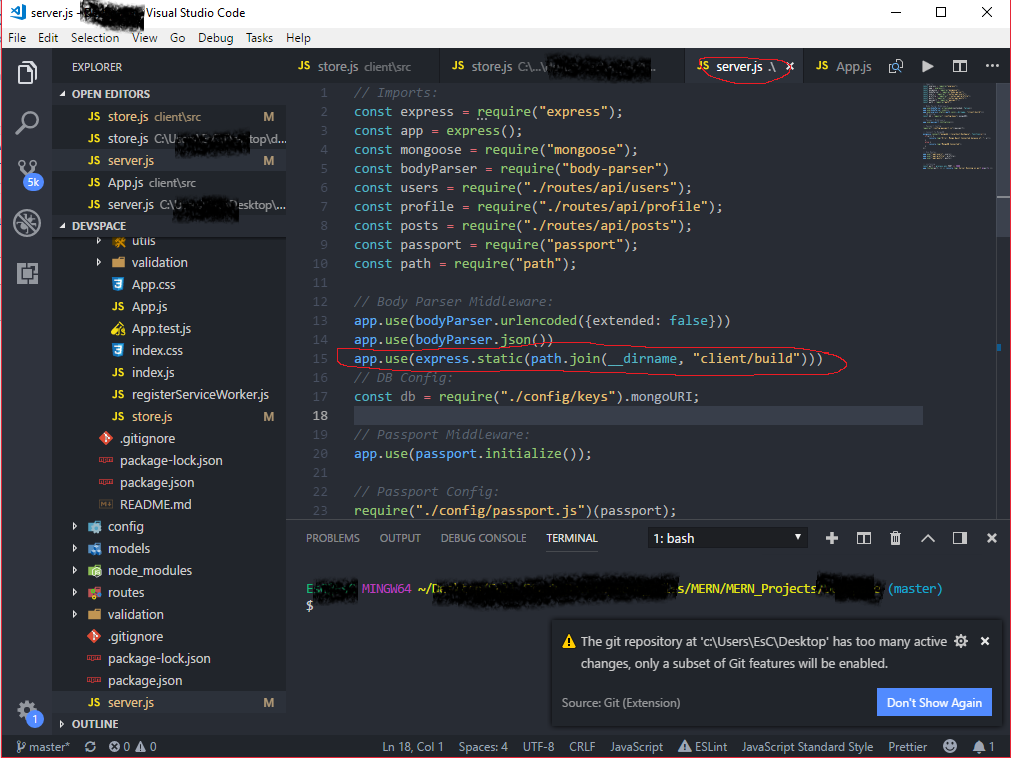Open the Debug view in activity bar
Screen dimensions: 1011x758
pos(27,223)
